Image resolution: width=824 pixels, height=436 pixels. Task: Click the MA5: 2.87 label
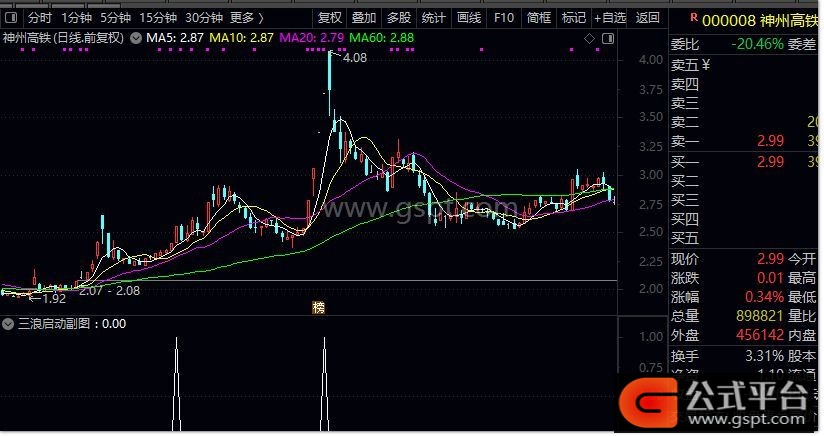pyautogui.click(x=174, y=38)
